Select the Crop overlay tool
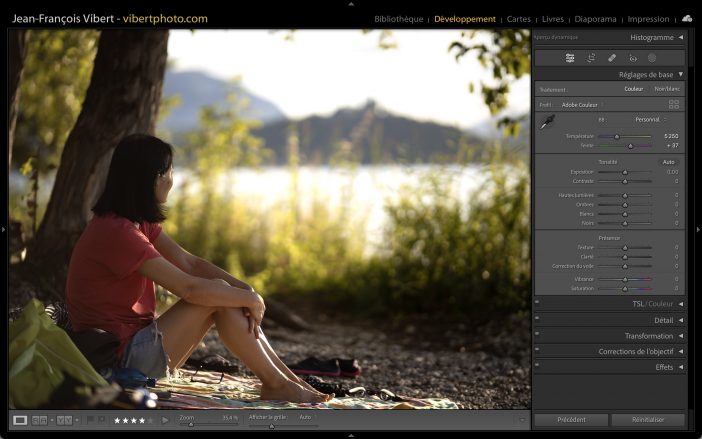 591,58
